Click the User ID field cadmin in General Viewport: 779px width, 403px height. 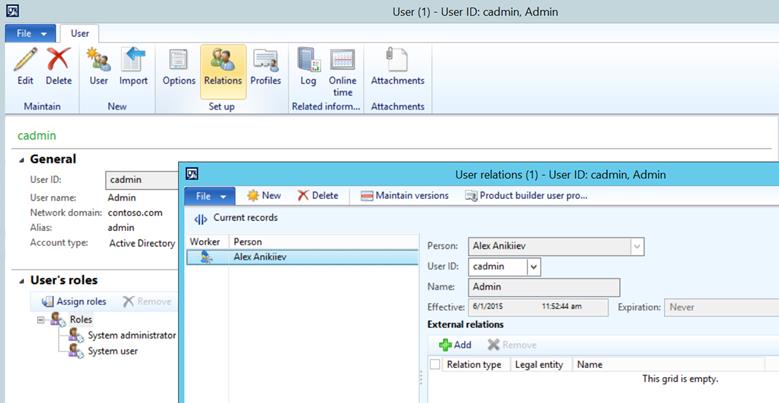142,180
